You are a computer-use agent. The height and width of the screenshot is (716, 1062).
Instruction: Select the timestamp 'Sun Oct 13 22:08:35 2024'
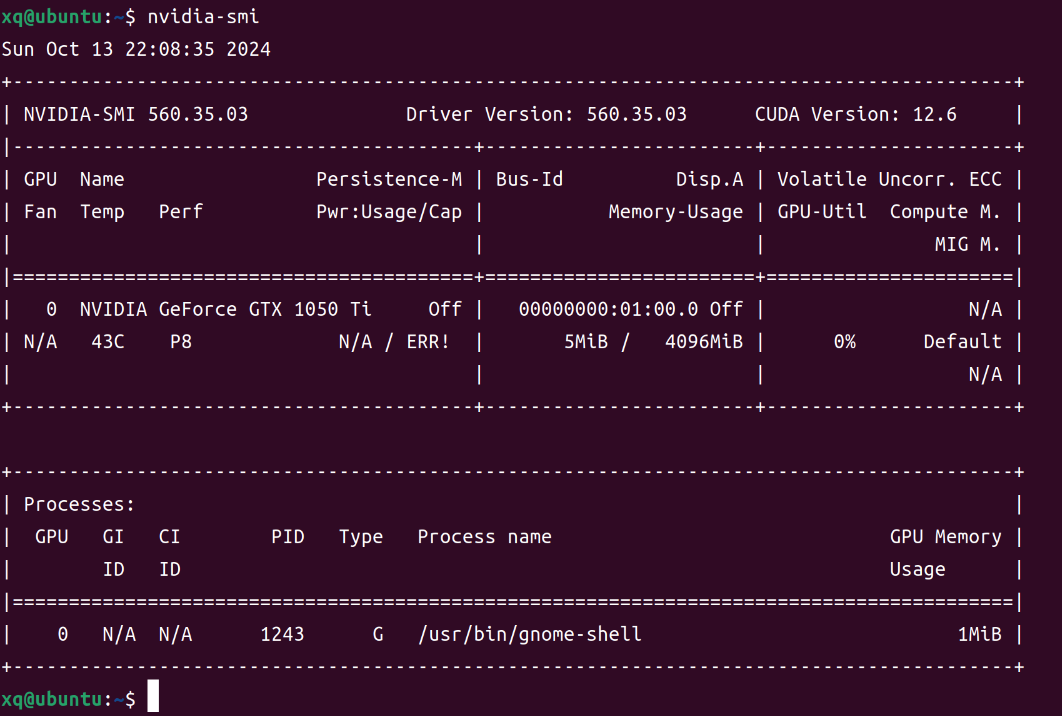click(x=136, y=49)
